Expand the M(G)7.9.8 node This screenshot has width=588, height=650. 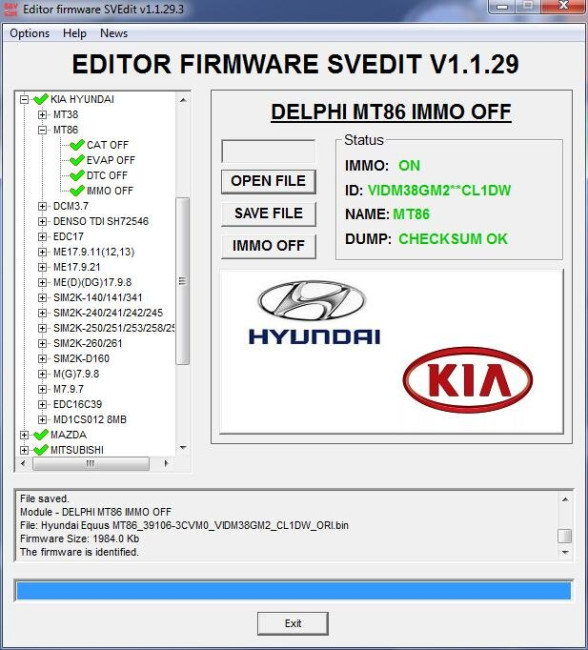42,374
